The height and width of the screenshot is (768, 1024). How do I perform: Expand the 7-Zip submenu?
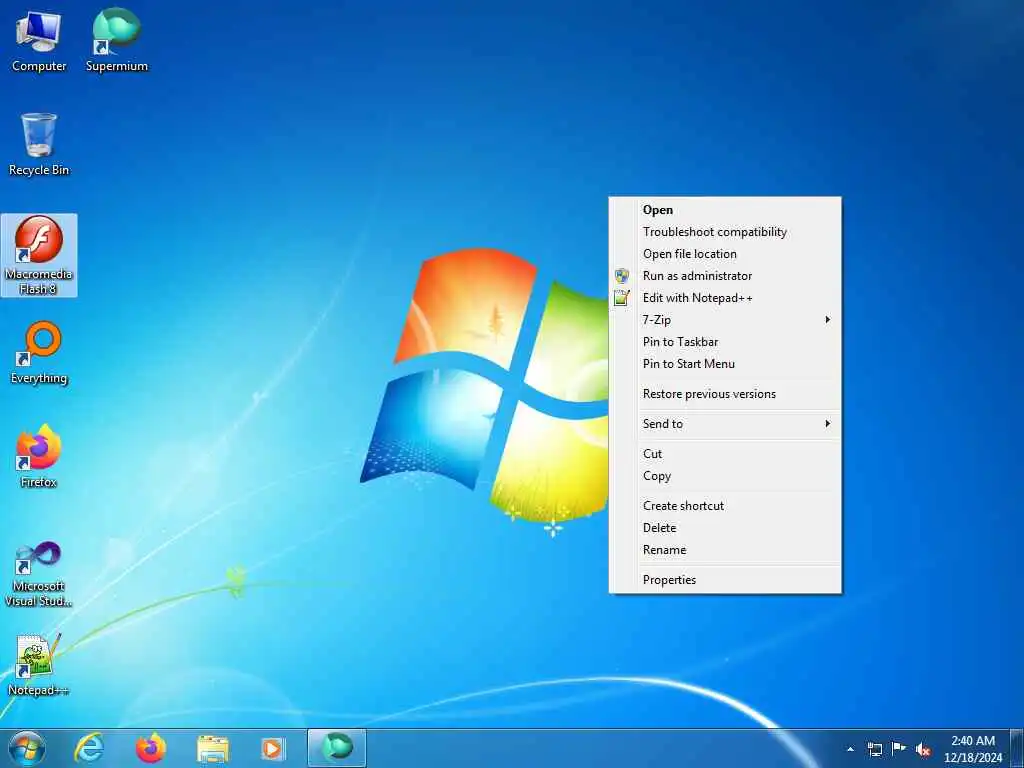tap(725, 320)
